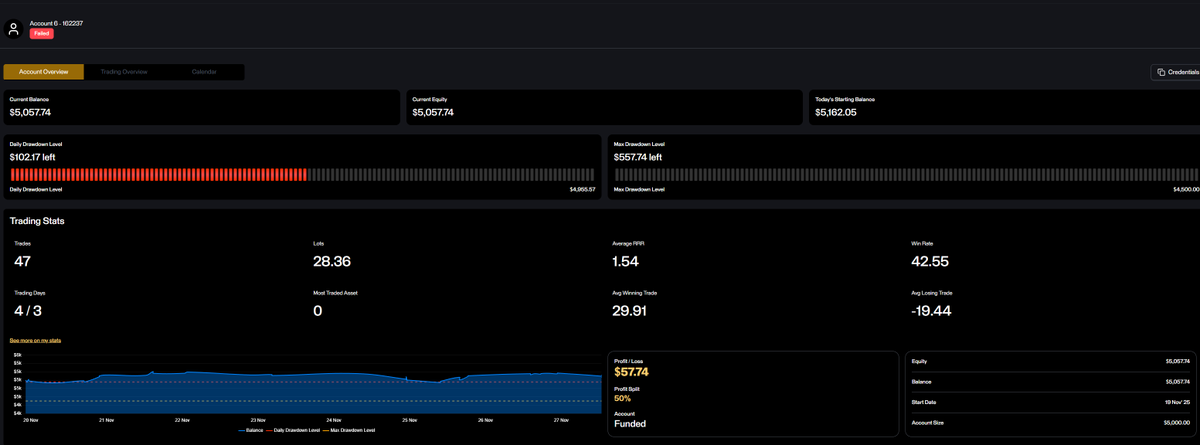Open the Trading Overview tab
The image size is (1200, 445).
pyautogui.click(x=124, y=72)
